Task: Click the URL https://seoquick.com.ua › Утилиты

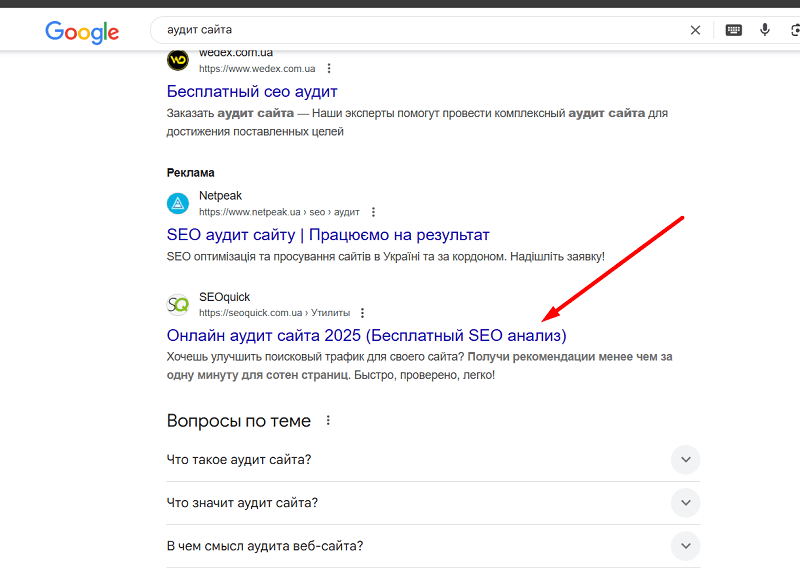Action: click(x=274, y=313)
